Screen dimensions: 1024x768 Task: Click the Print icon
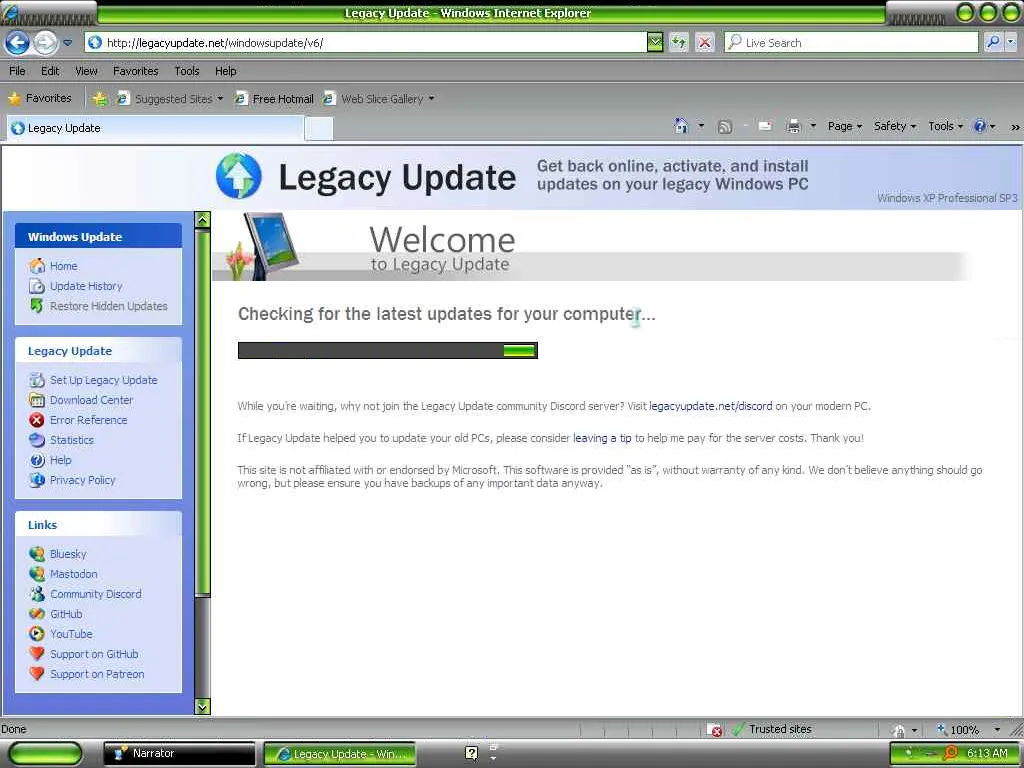(793, 126)
